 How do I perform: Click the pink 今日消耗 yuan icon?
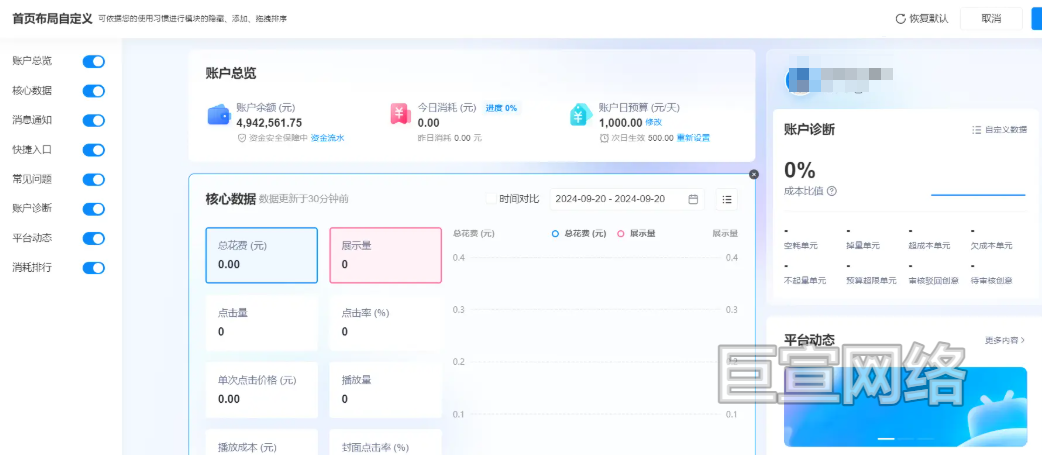(400, 115)
